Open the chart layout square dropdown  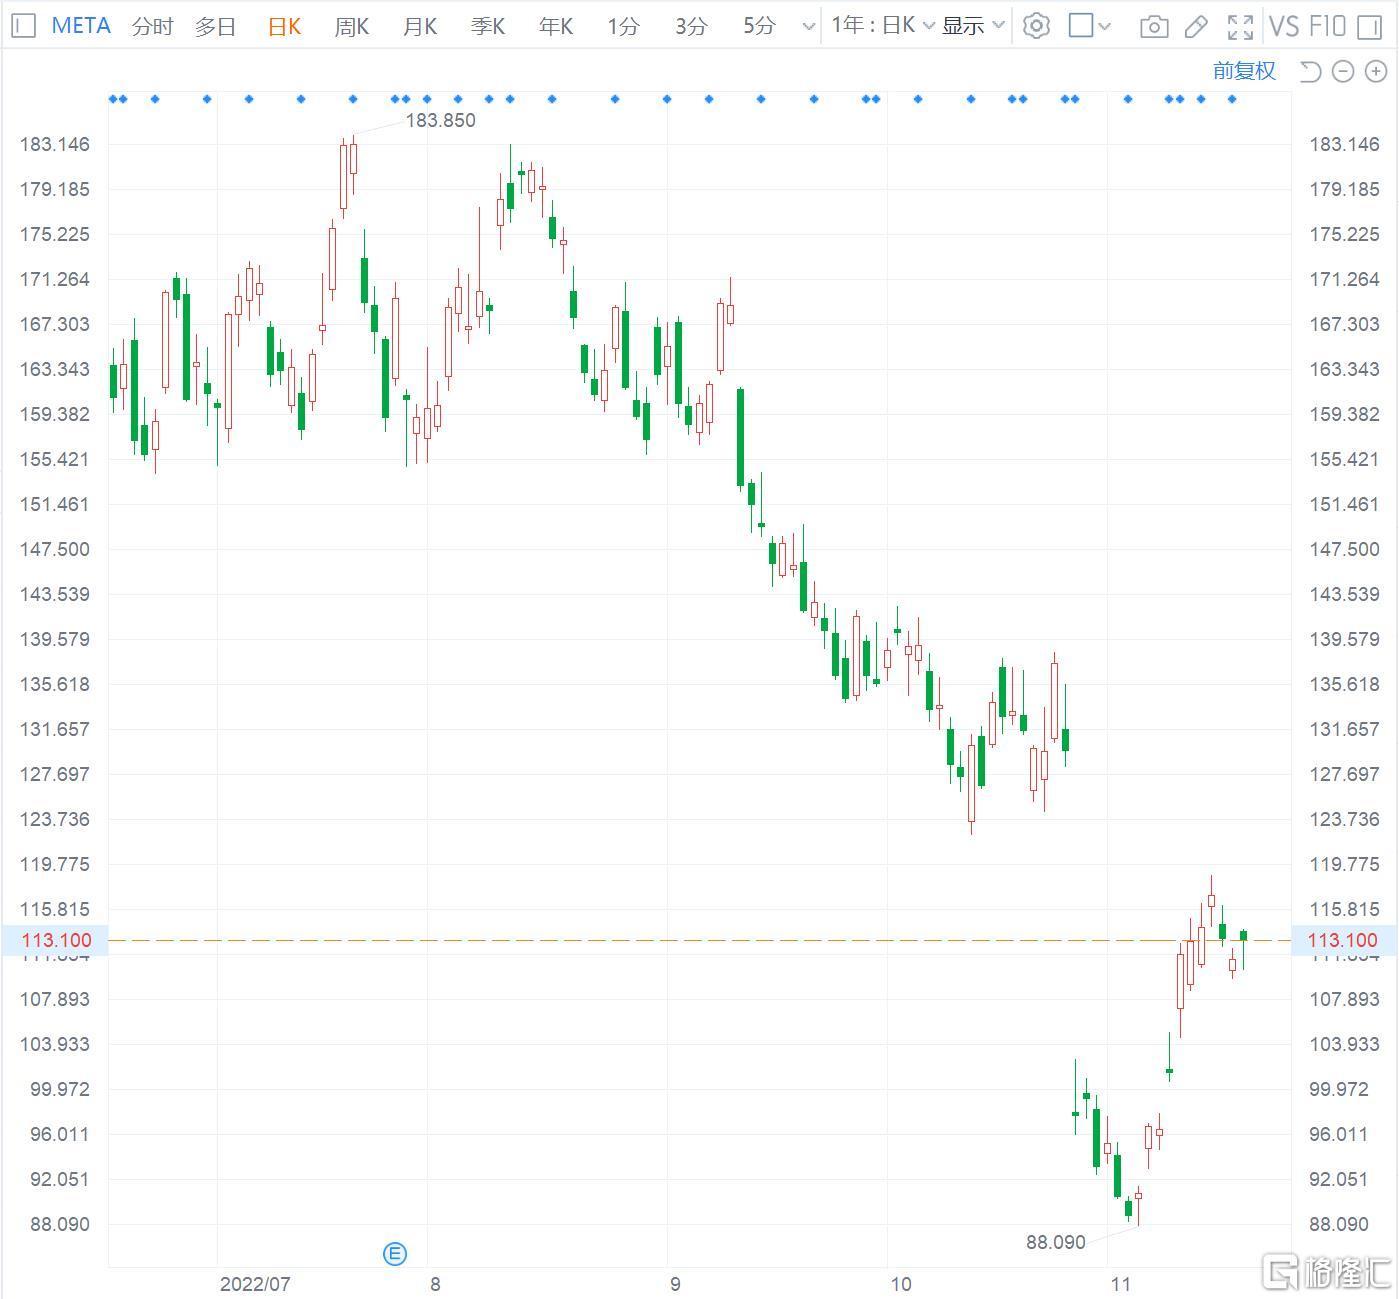pos(1089,26)
